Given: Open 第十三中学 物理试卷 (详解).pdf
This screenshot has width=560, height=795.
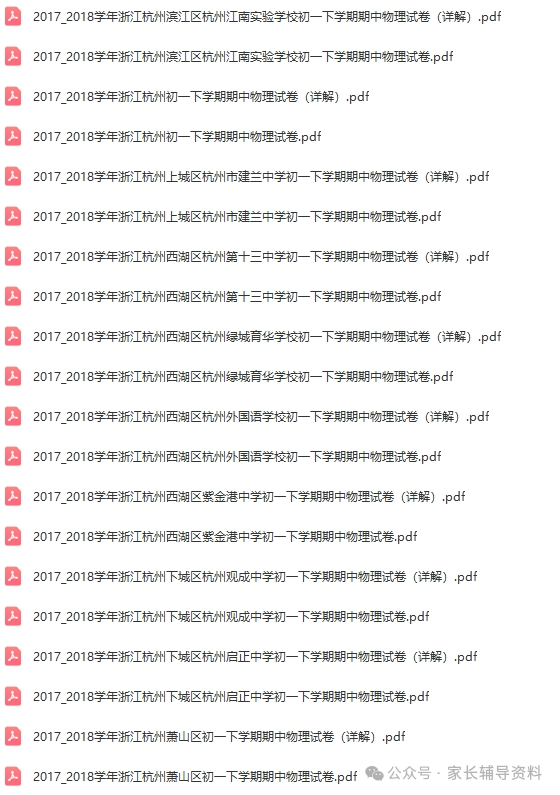Looking at the screenshot, I should tap(261, 257).
